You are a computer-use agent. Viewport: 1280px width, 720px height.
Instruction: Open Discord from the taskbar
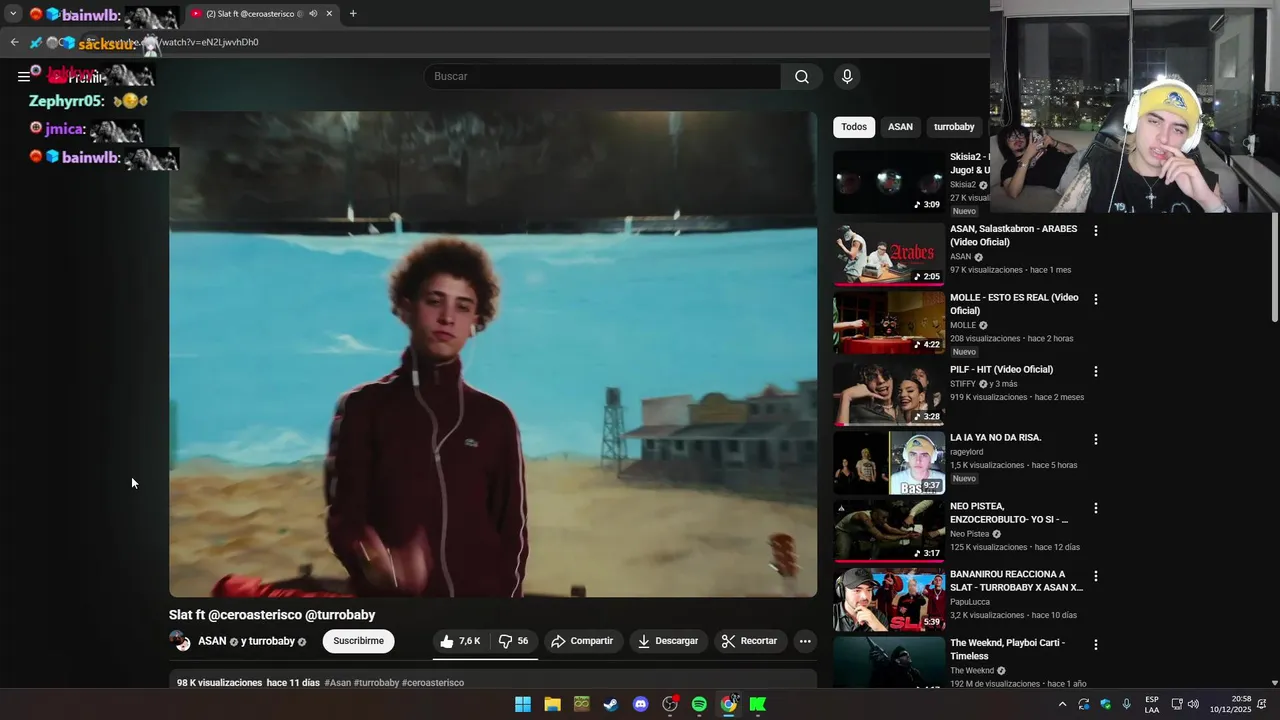(x=641, y=704)
